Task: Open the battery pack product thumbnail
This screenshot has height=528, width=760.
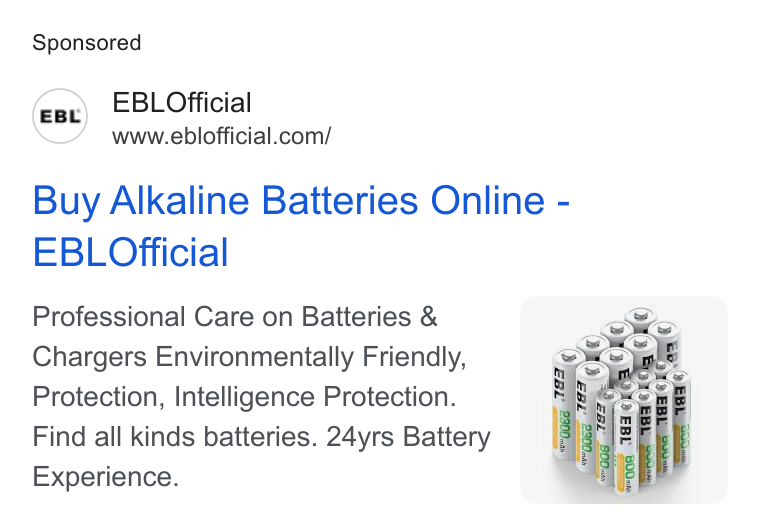Action: 624,400
